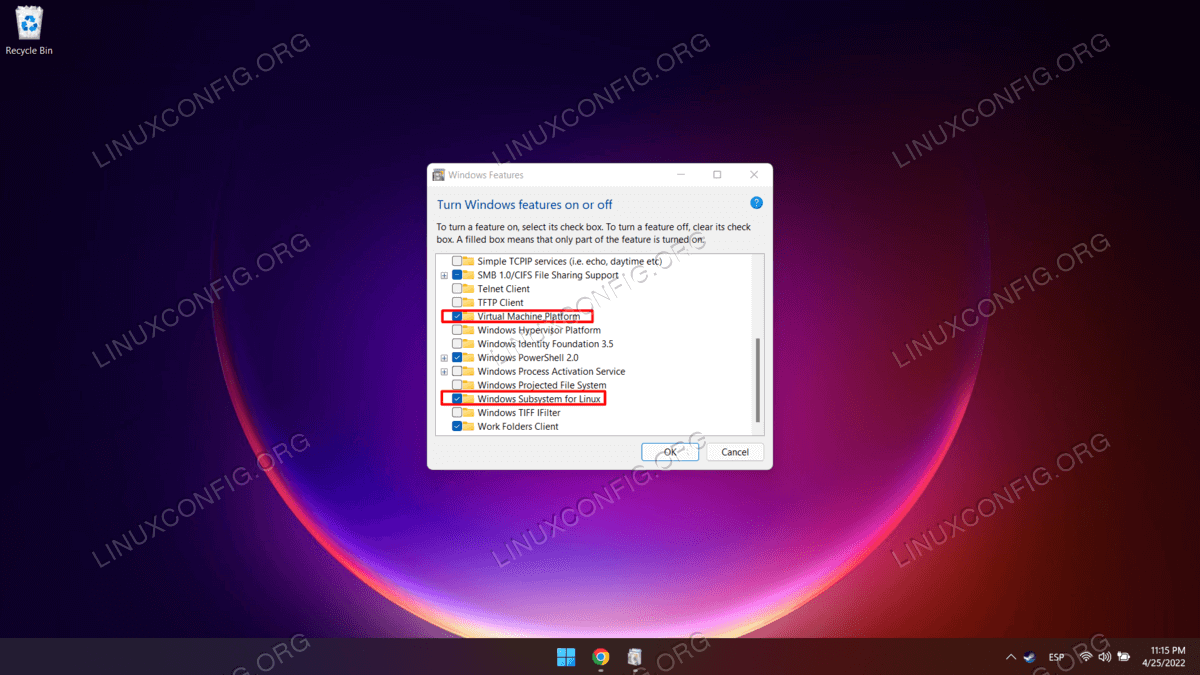Screen dimensions: 1200x675
Task: Click the Windows Subsystem for Linux folder icon
Action: coord(469,399)
